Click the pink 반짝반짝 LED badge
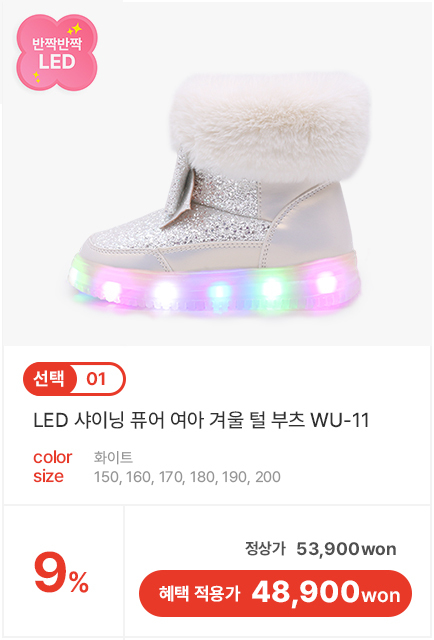 coord(57,53)
